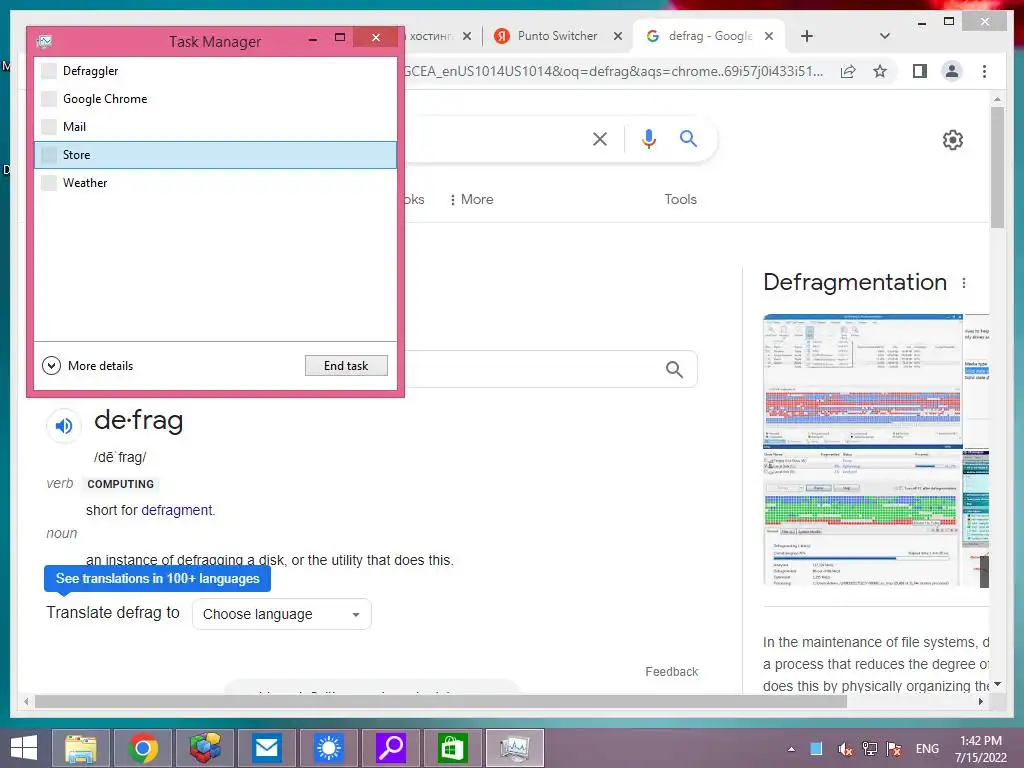Open Weather app from taskbar
This screenshot has height=768, width=1024.
pos(328,748)
